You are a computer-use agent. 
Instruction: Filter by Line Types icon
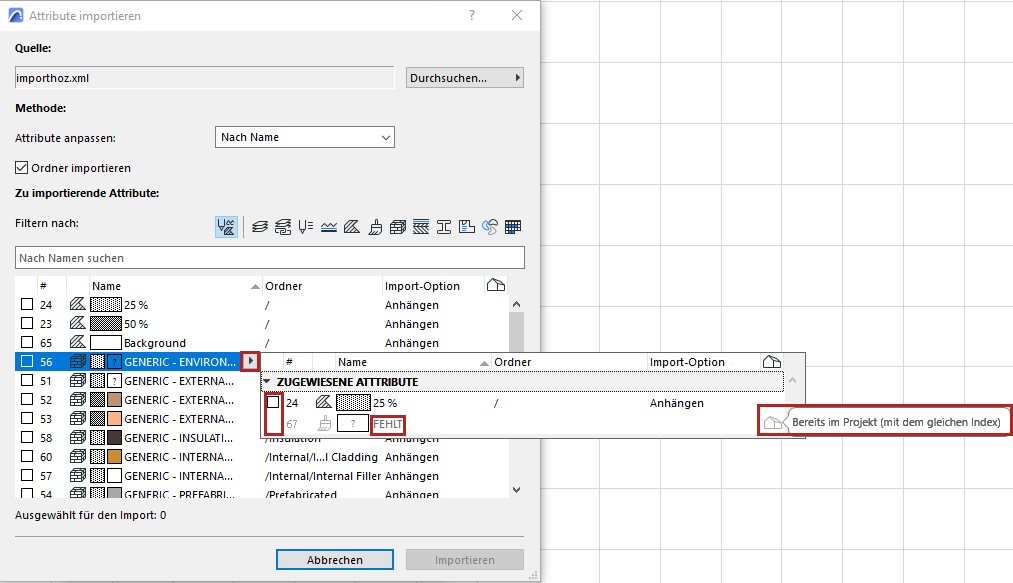[x=329, y=227]
